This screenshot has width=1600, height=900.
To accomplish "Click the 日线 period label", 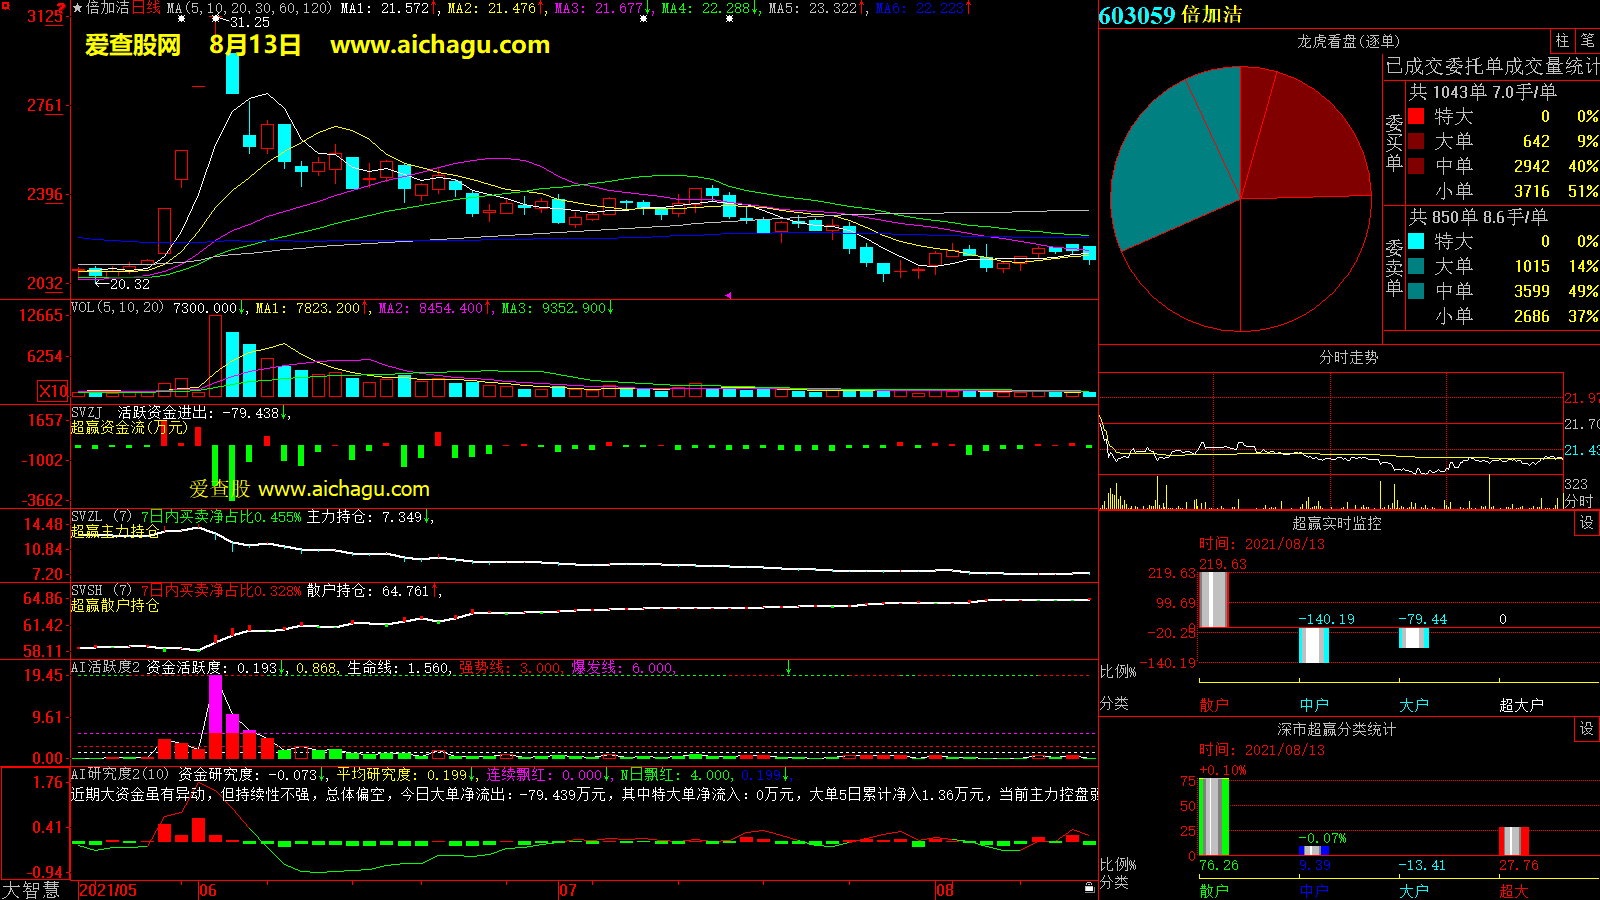I will pyautogui.click(x=146, y=8).
